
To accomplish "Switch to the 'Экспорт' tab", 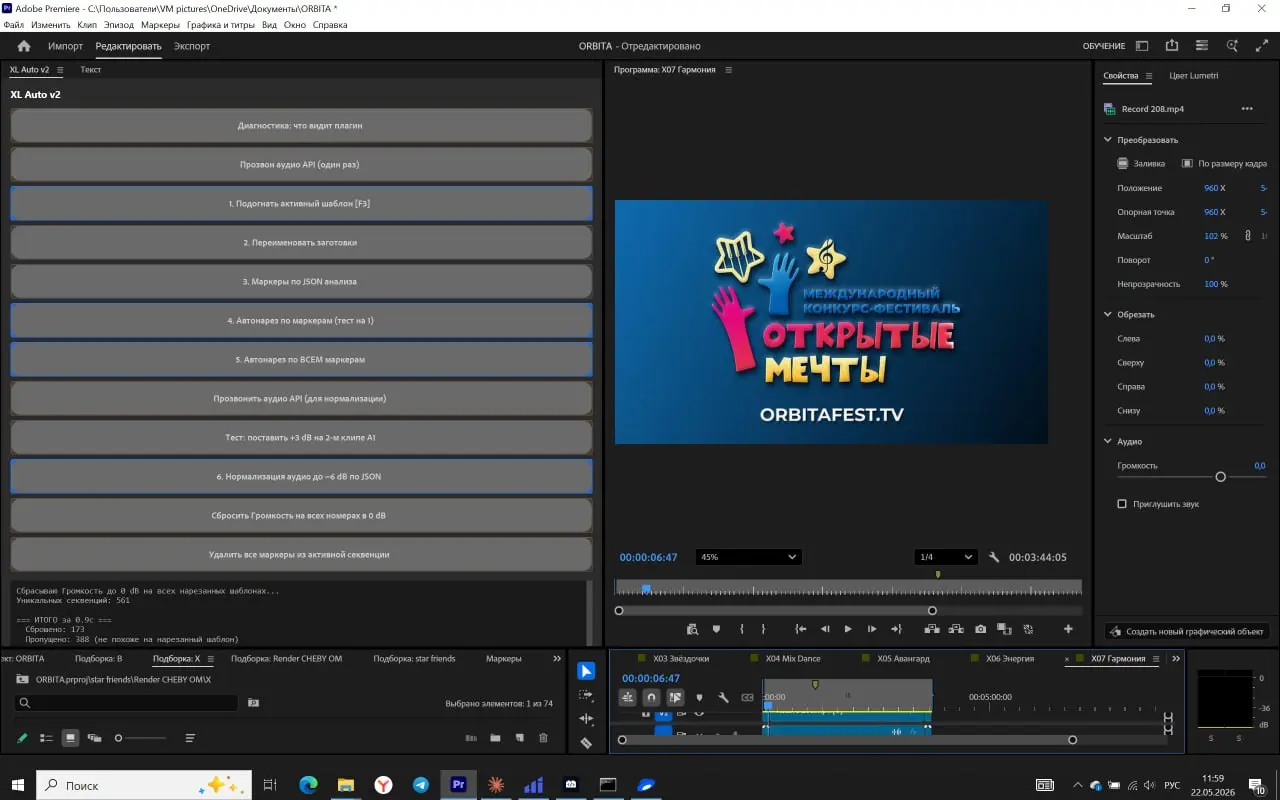I will coord(192,46).
